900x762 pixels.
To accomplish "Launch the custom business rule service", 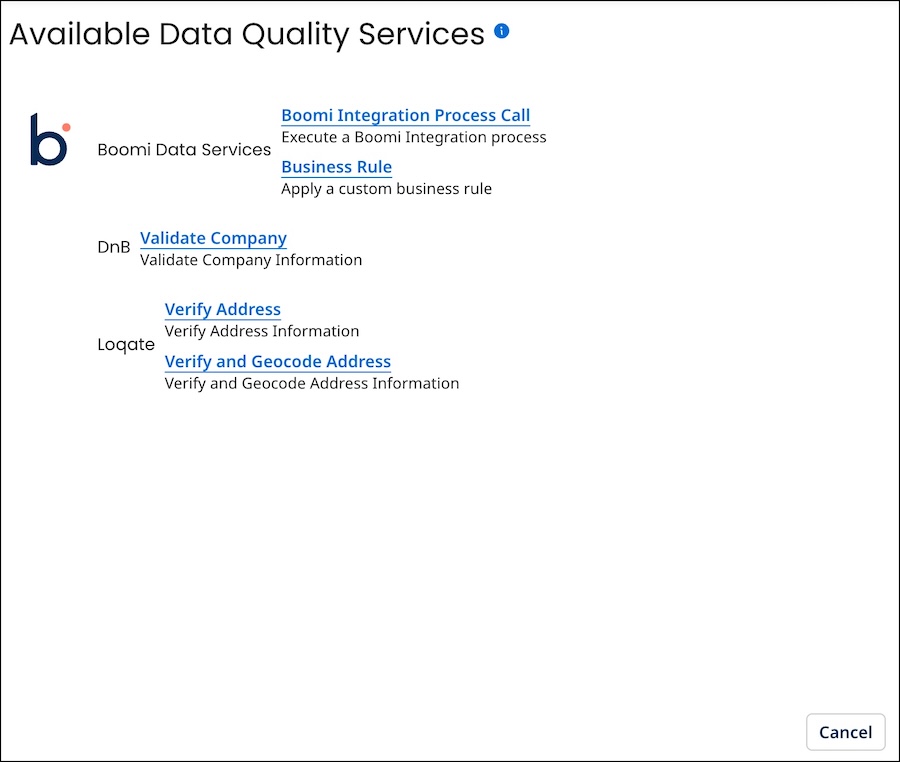I will coord(336,167).
